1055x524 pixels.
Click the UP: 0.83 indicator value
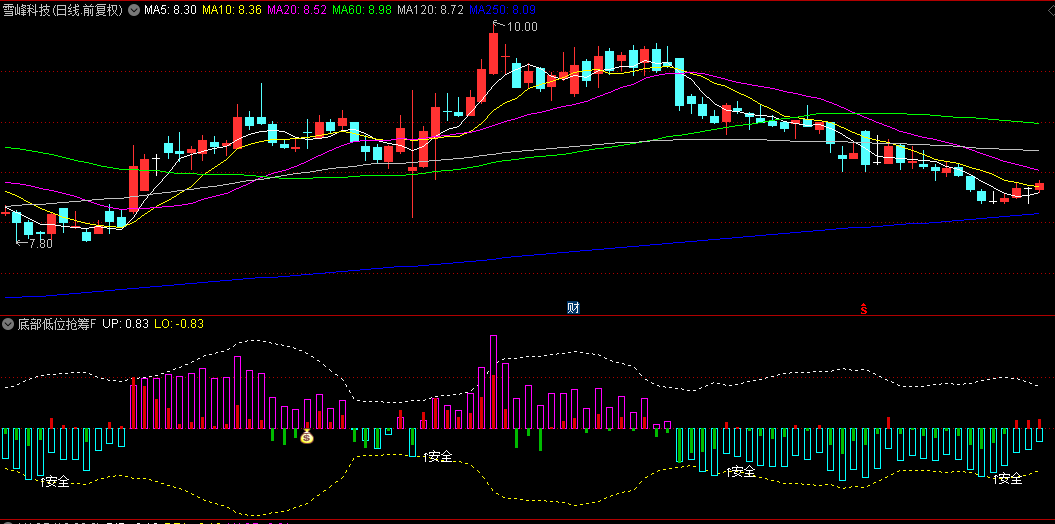point(126,324)
